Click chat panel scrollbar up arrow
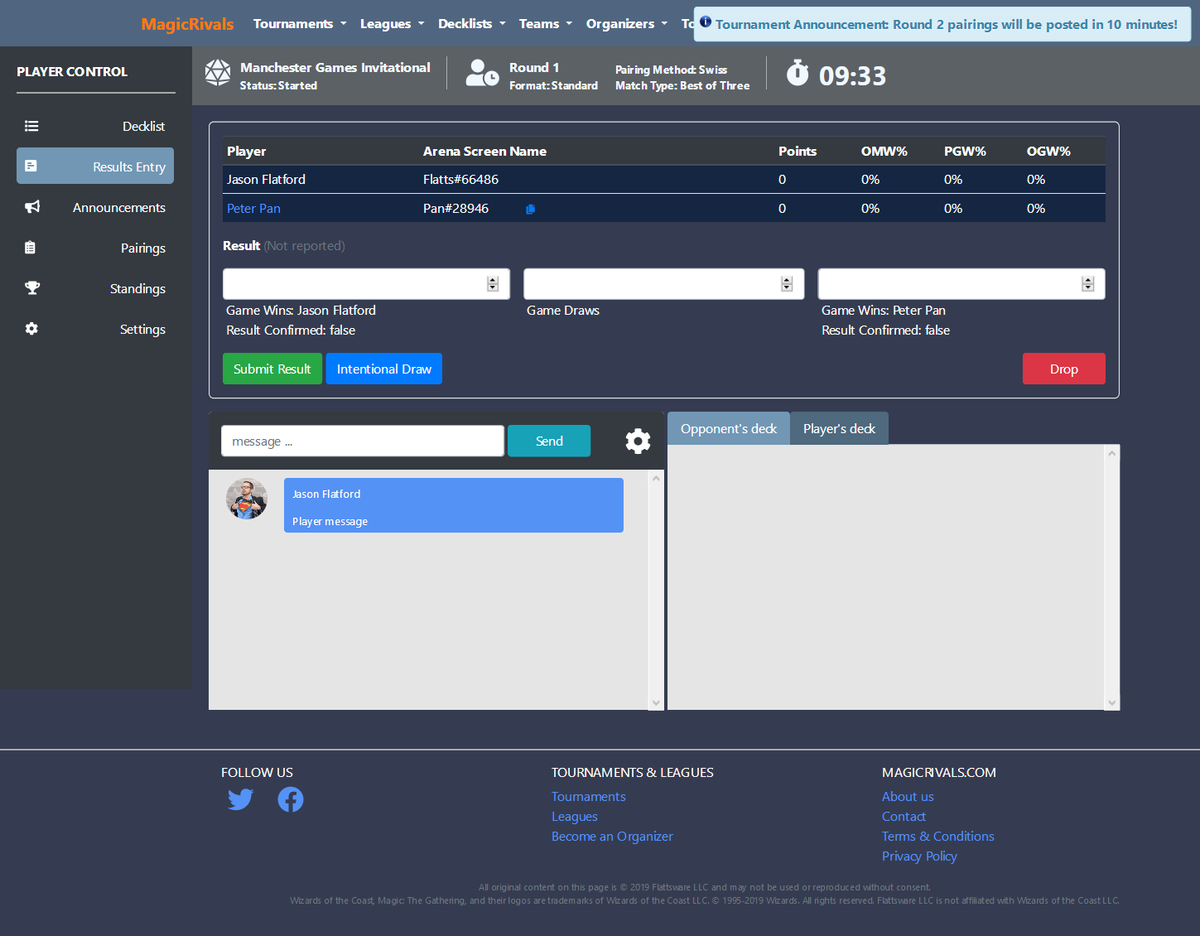This screenshot has width=1200, height=936. (x=656, y=478)
